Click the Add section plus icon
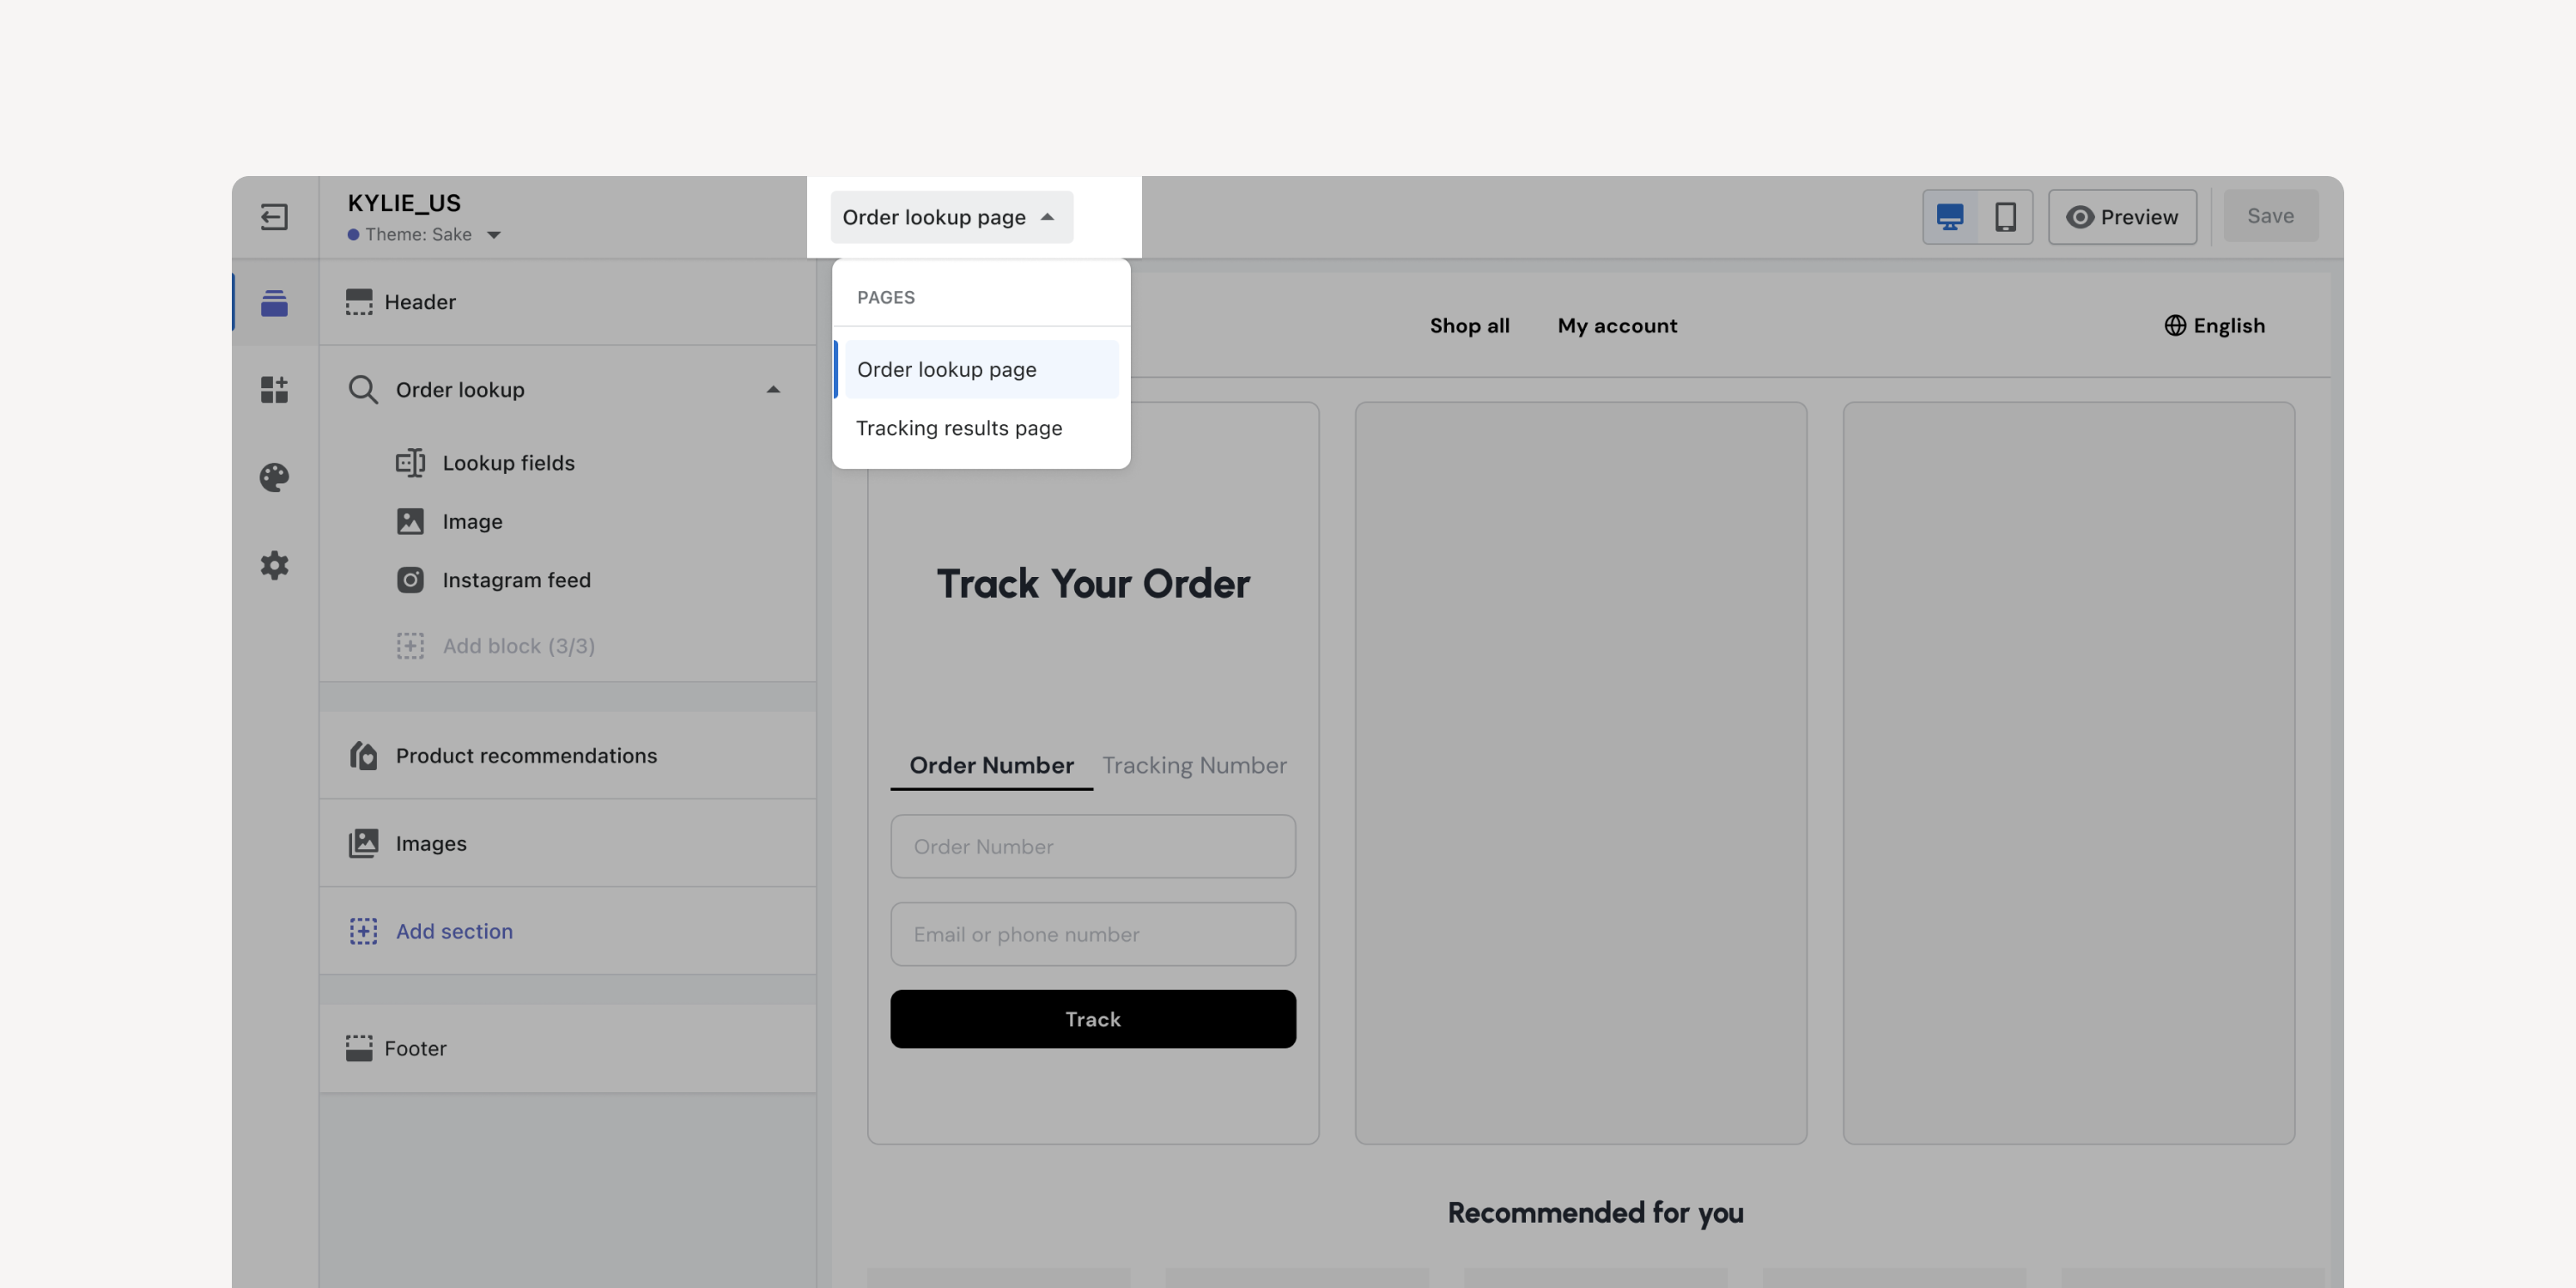Screen dimensions: 2576x1288 click(x=363, y=931)
